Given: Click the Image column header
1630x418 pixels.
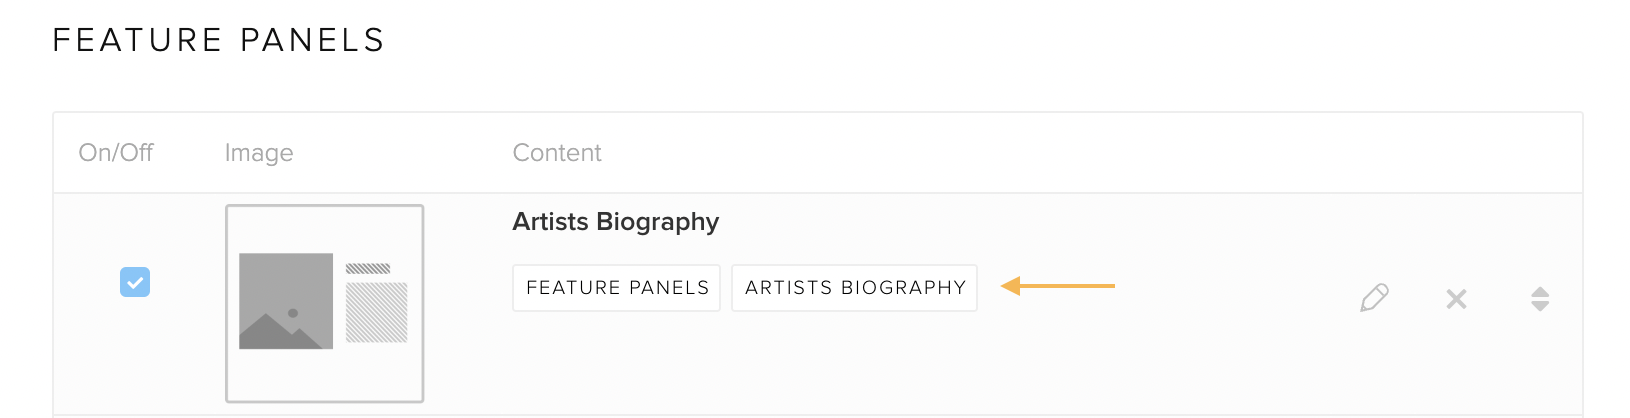Looking at the screenshot, I should [259, 153].
